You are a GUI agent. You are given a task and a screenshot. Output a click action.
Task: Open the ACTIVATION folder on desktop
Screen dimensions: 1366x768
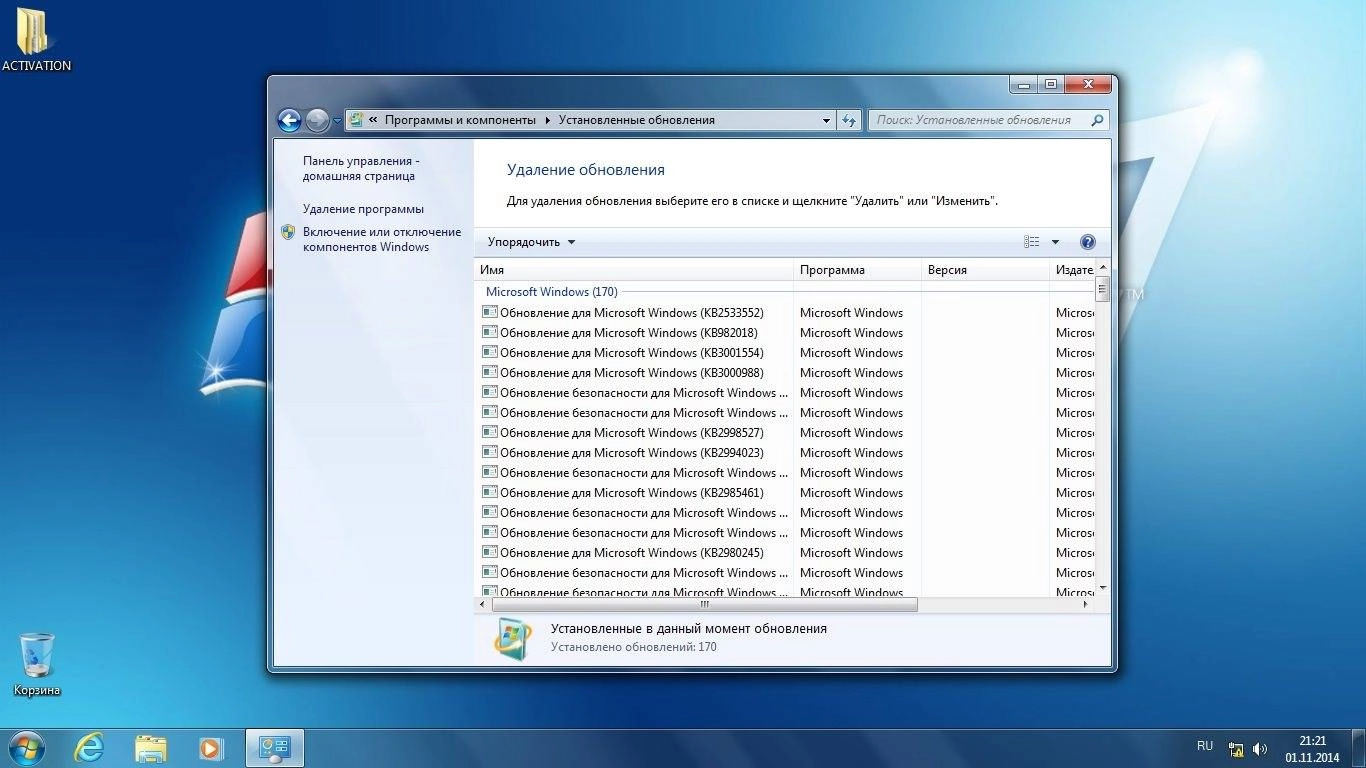[x=36, y=40]
